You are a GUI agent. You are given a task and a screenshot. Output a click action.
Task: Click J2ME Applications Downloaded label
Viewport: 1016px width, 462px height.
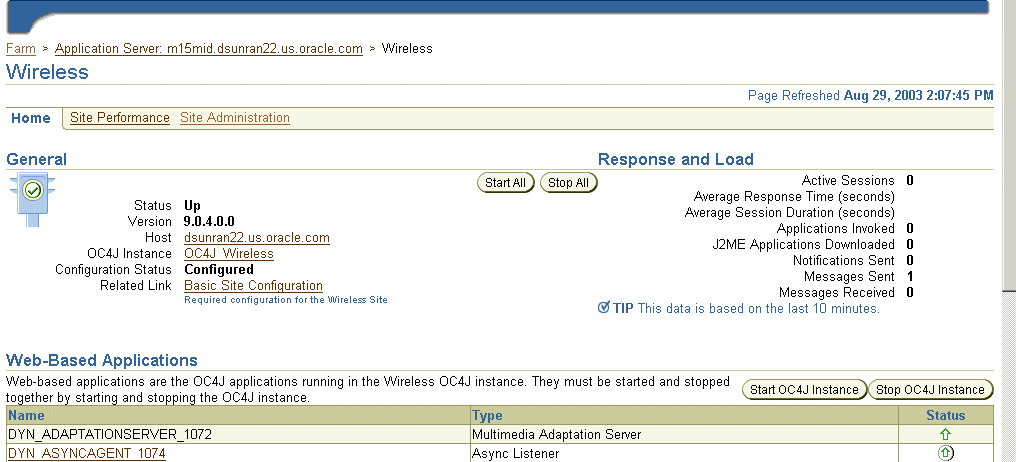[x=803, y=244]
